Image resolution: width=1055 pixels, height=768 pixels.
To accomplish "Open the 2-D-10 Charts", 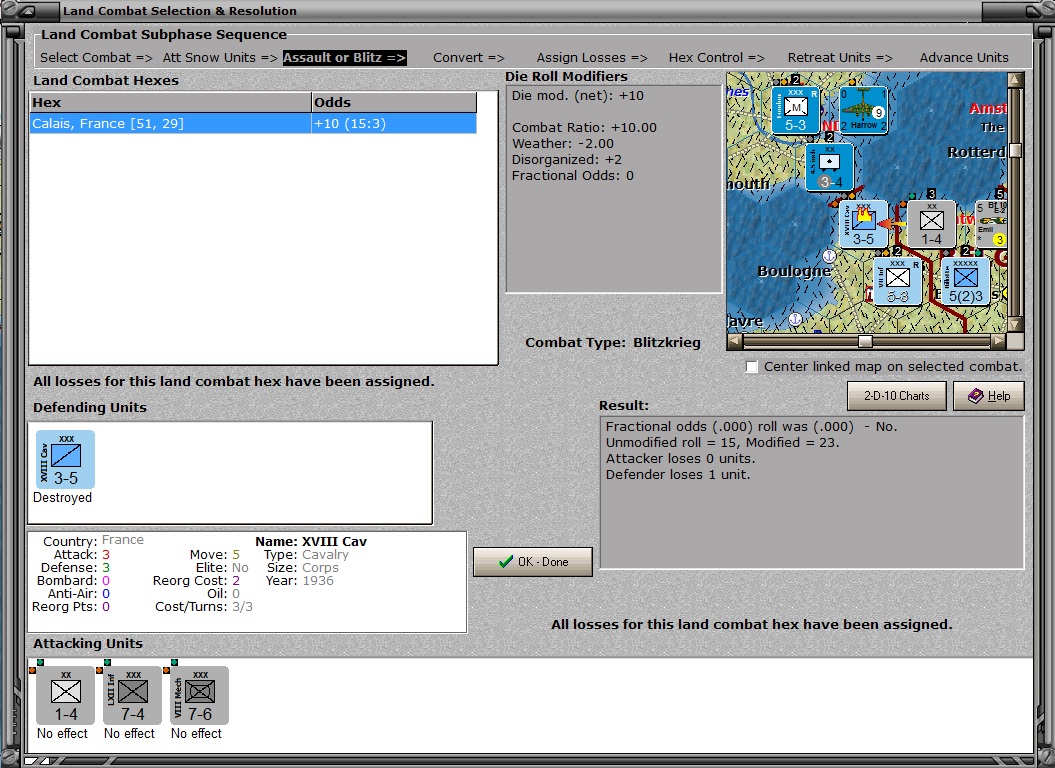I will tap(896, 396).
